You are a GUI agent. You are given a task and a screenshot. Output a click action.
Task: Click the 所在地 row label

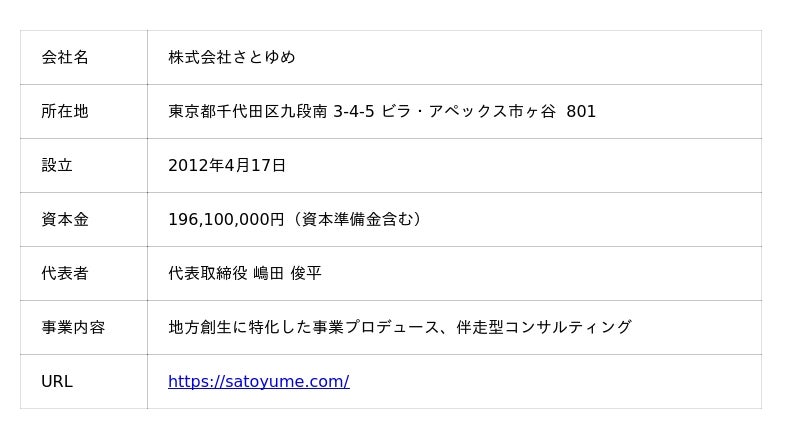[65, 111]
